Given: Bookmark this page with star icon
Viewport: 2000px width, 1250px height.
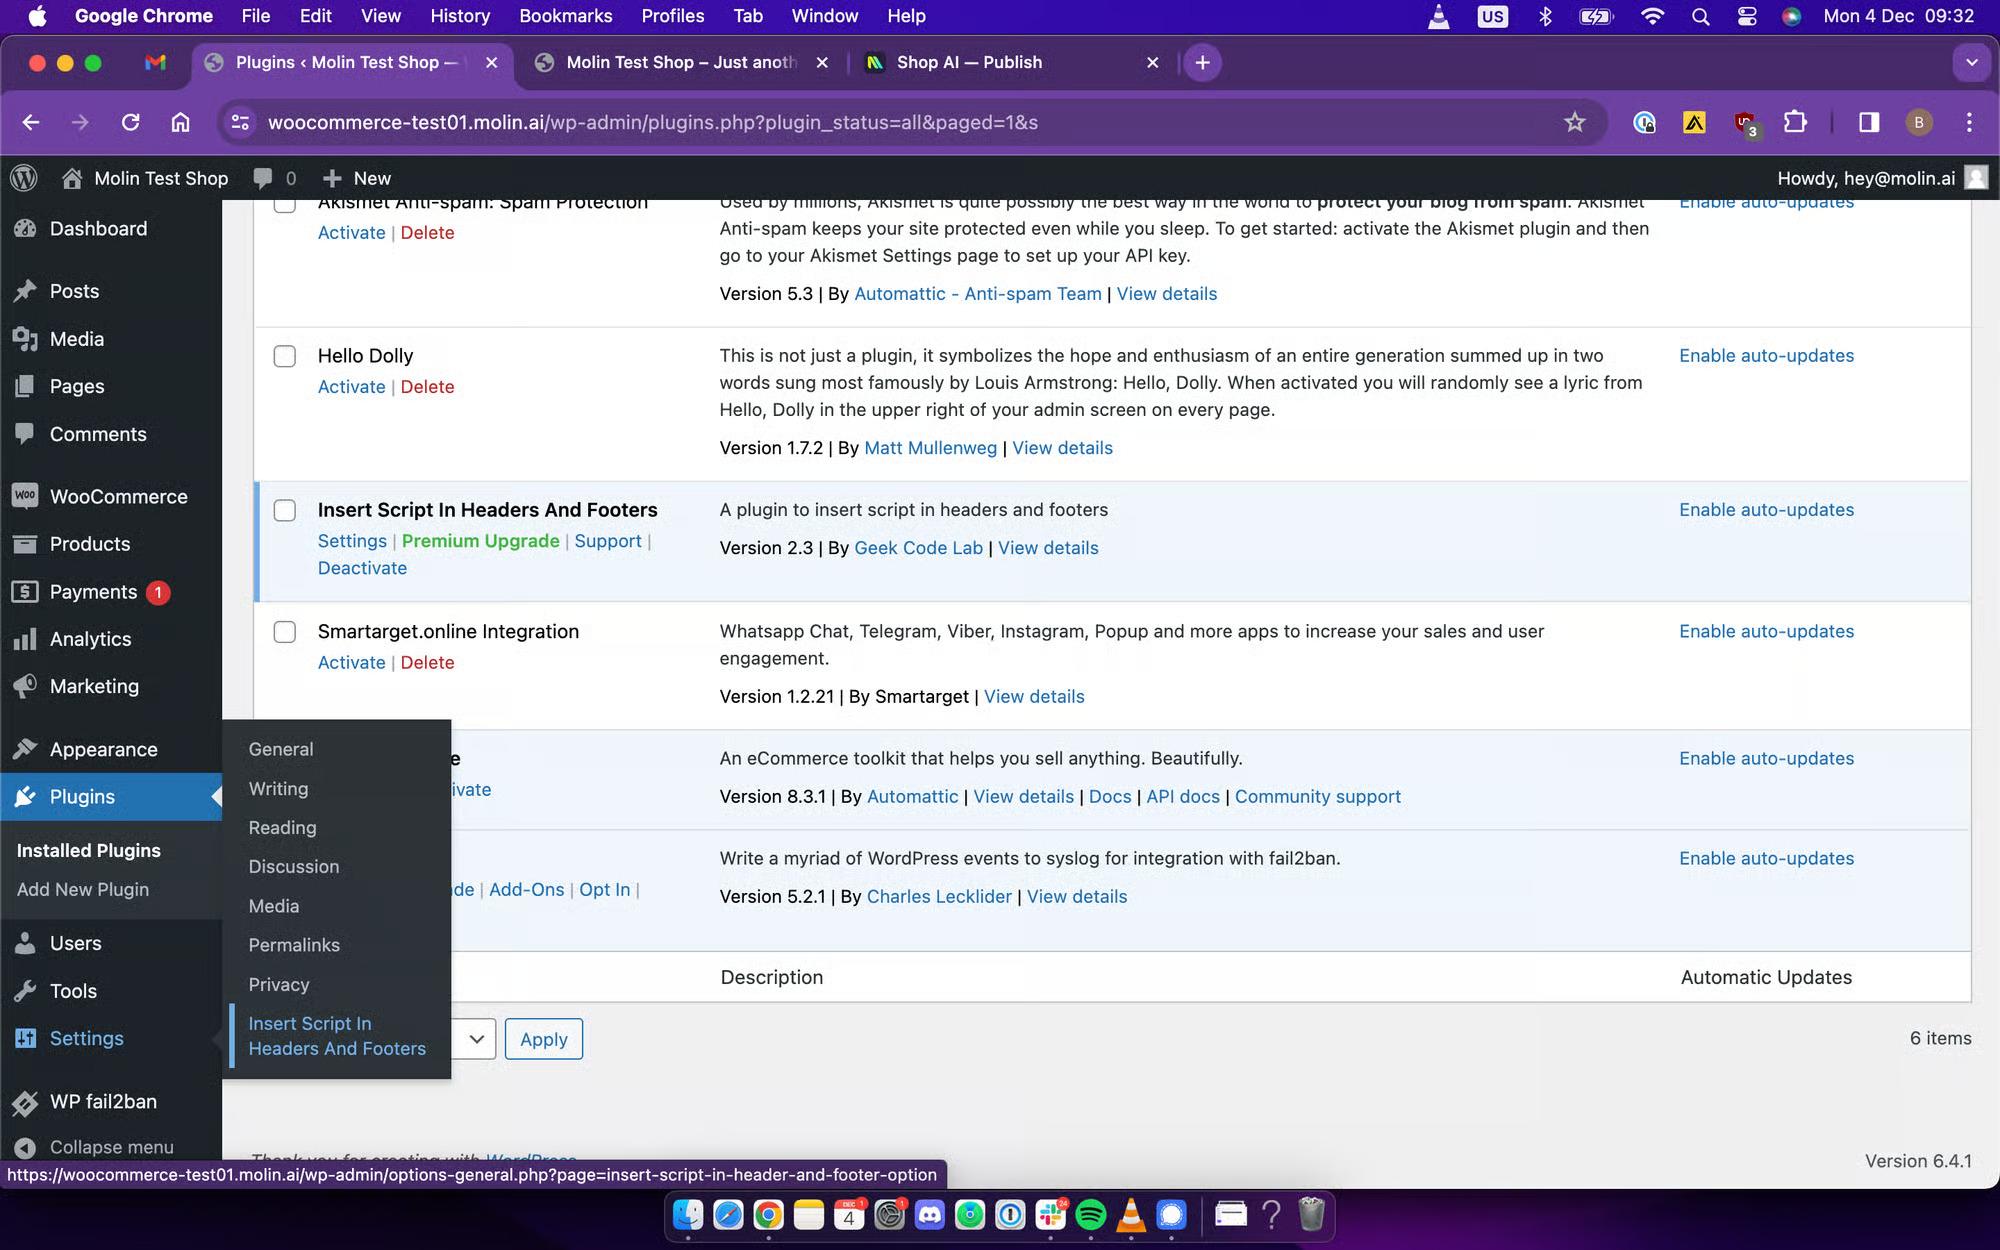Looking at the screenshot, I should (x=1575, y=122).
